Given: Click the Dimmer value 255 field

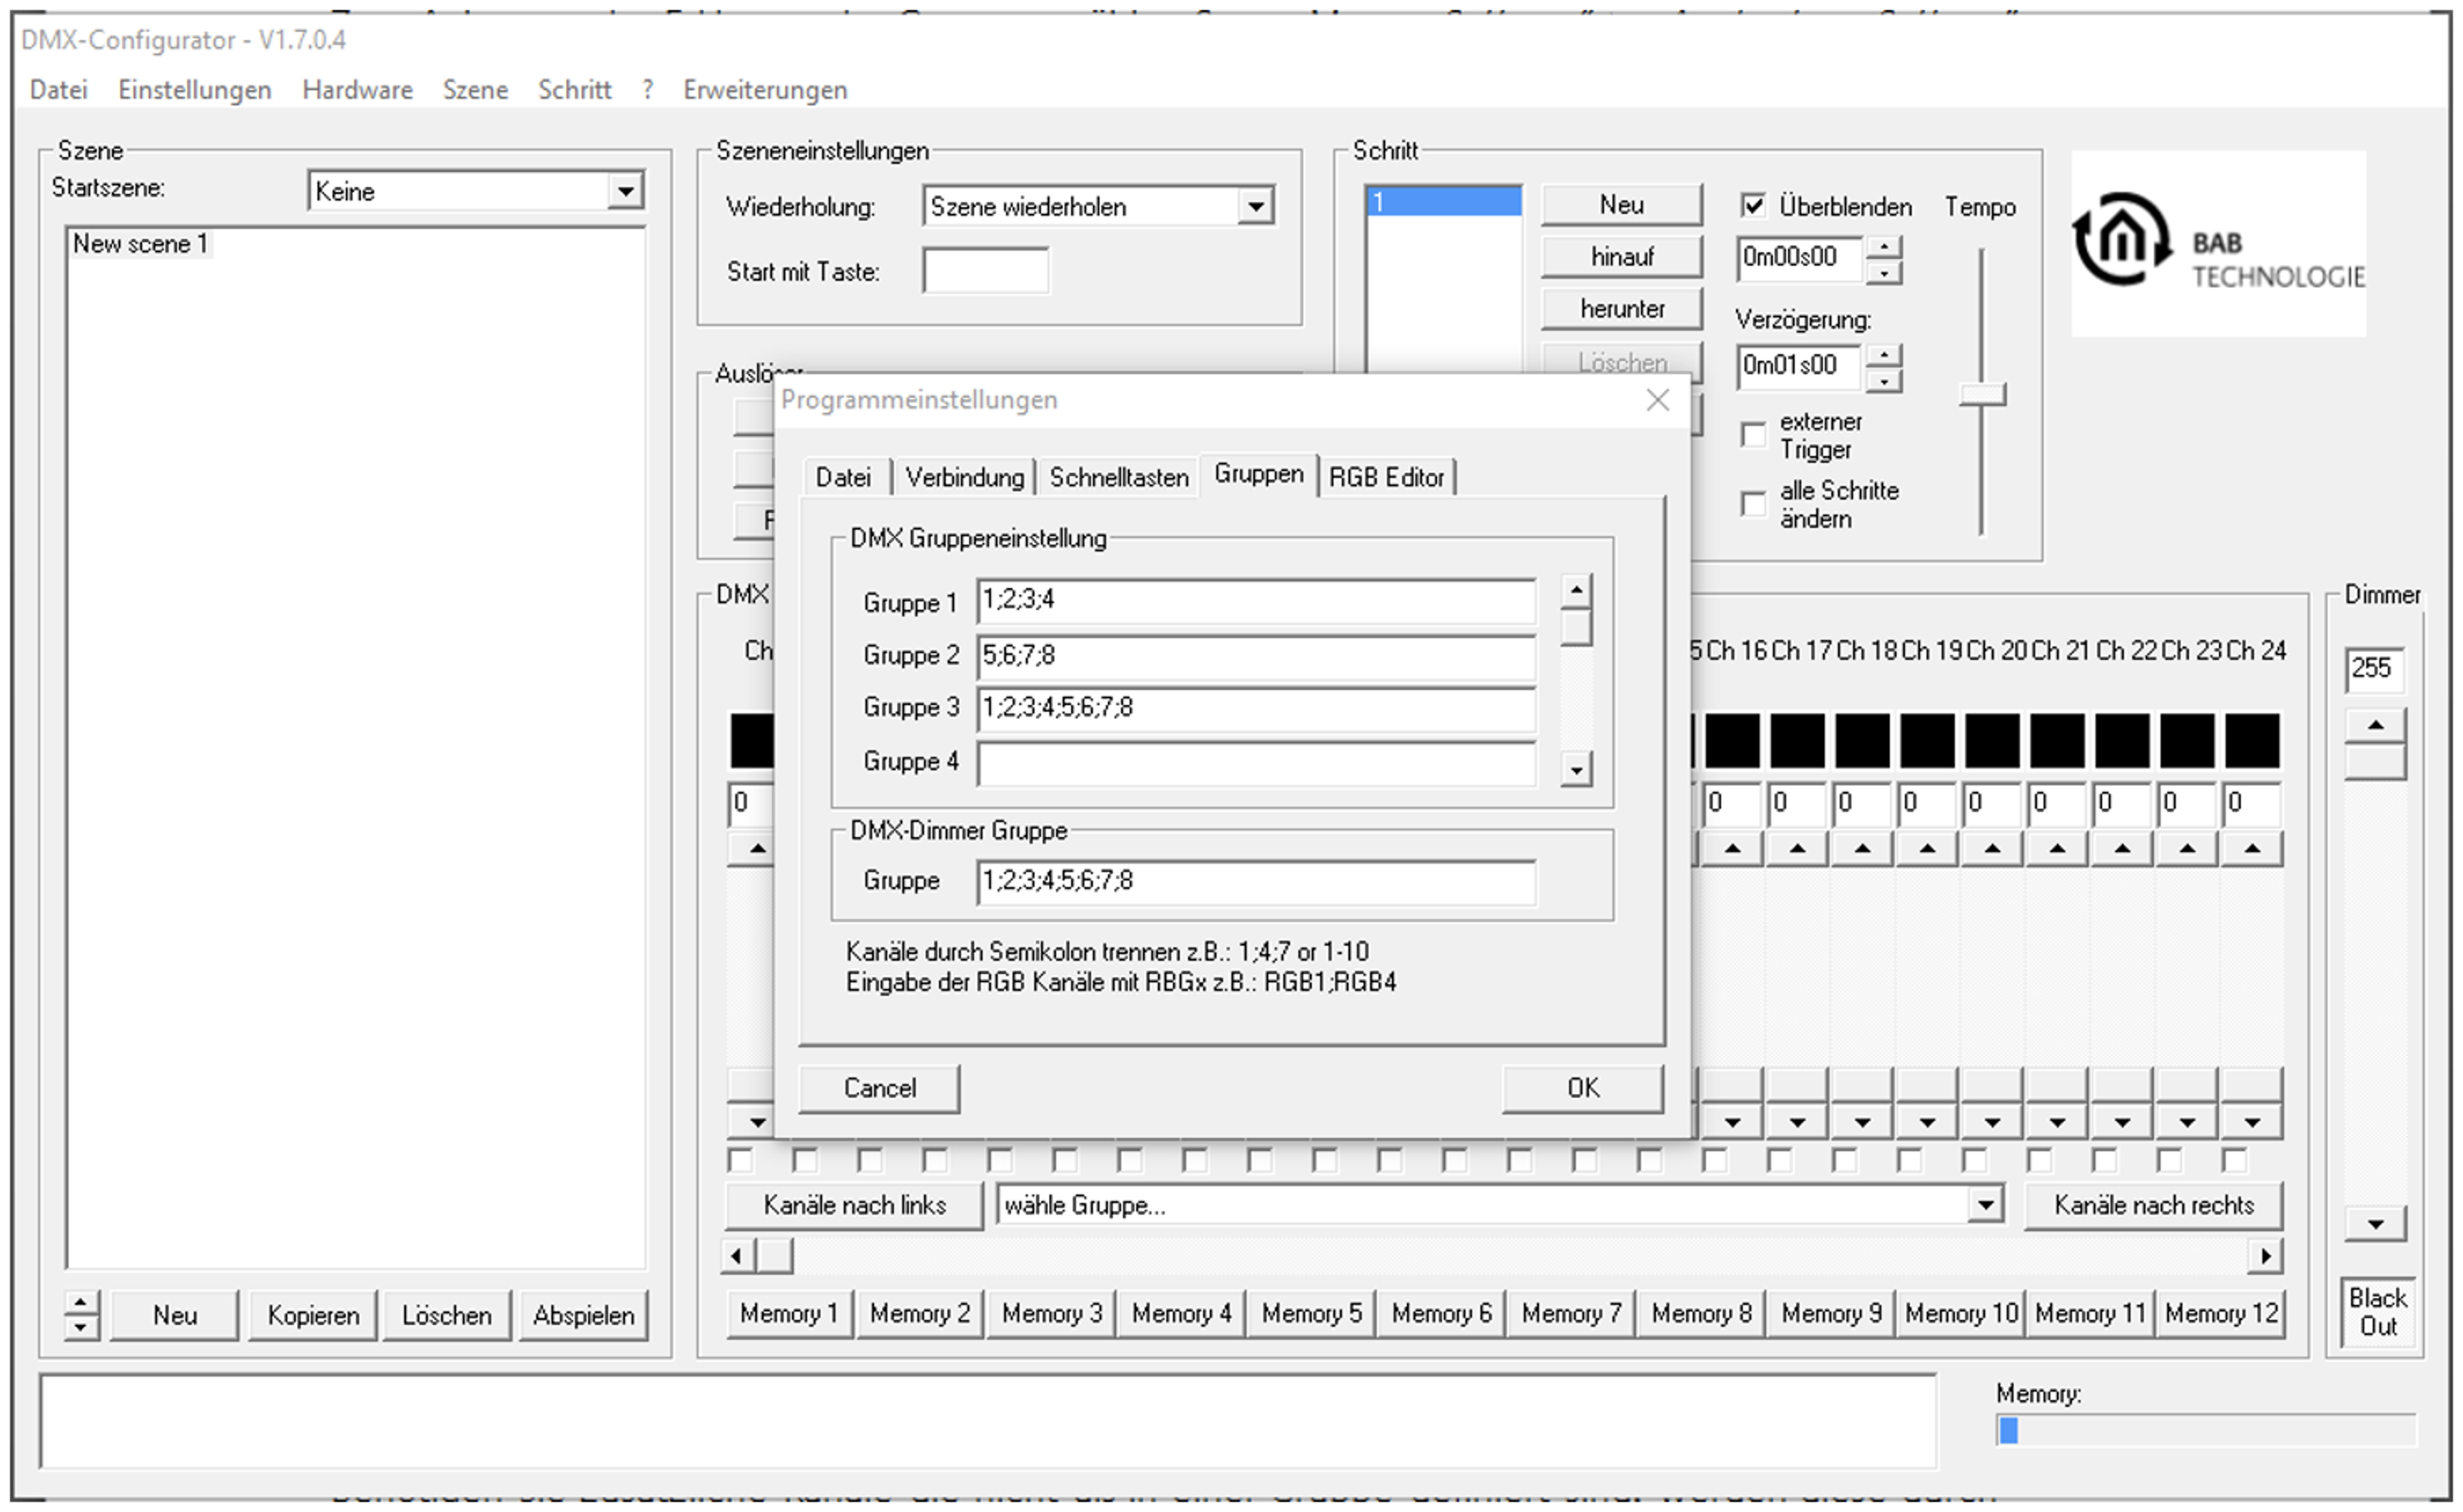Looking at the screenshot, I should click(x=2374, y=669).
